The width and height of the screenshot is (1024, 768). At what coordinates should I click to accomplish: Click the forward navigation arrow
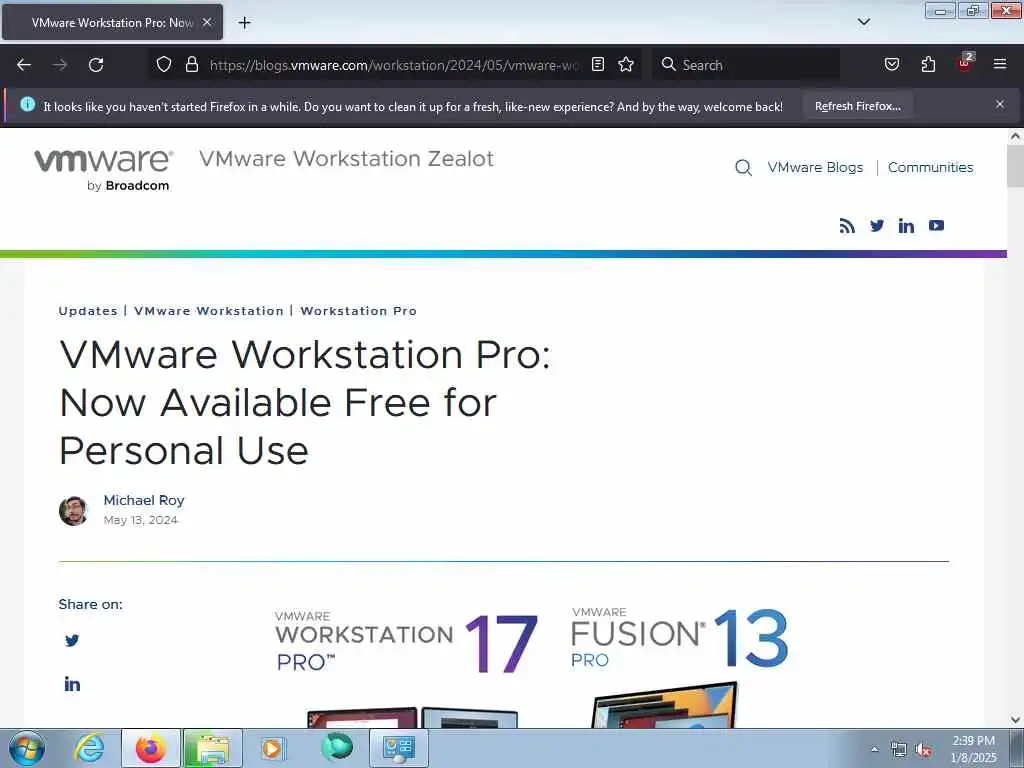click(60, 65)
